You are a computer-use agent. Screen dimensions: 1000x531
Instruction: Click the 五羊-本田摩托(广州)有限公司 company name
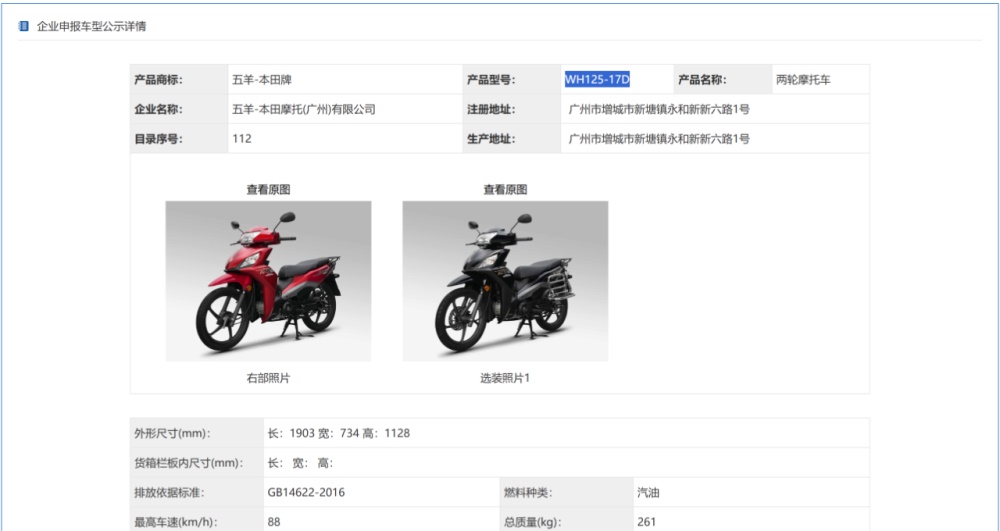[x=304, y=110]
